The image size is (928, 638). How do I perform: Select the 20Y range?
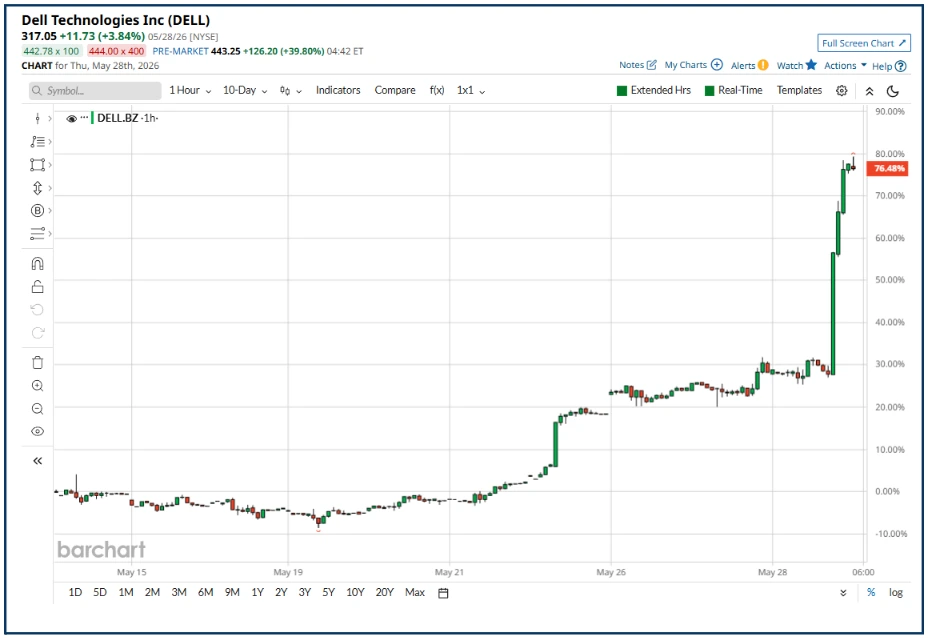point(385,592)
